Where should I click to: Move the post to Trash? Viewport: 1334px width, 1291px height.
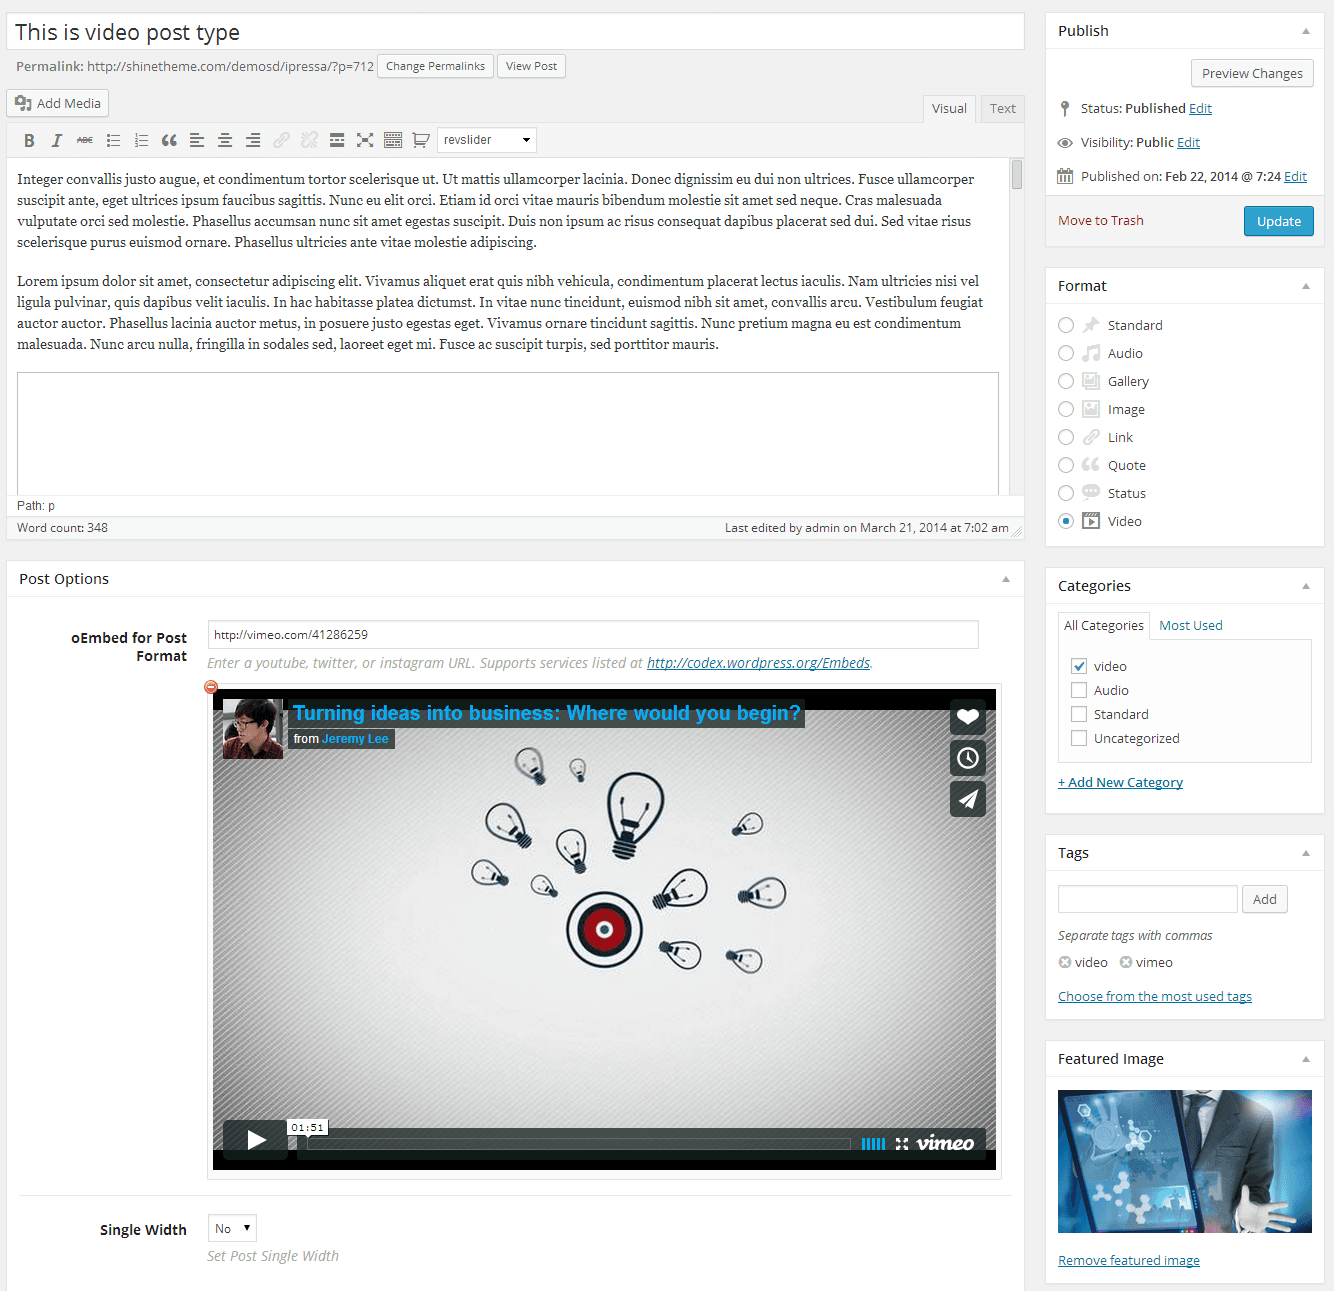(1100, 220)
